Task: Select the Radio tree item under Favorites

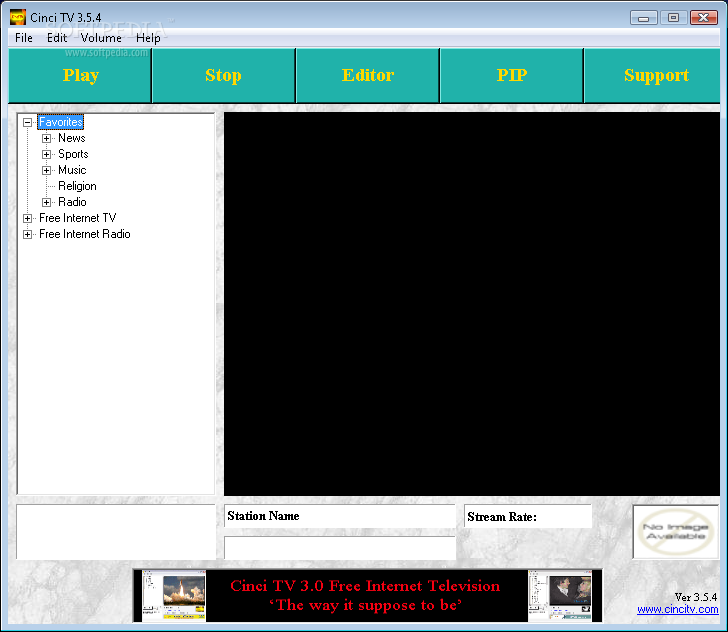Action: 72,202
